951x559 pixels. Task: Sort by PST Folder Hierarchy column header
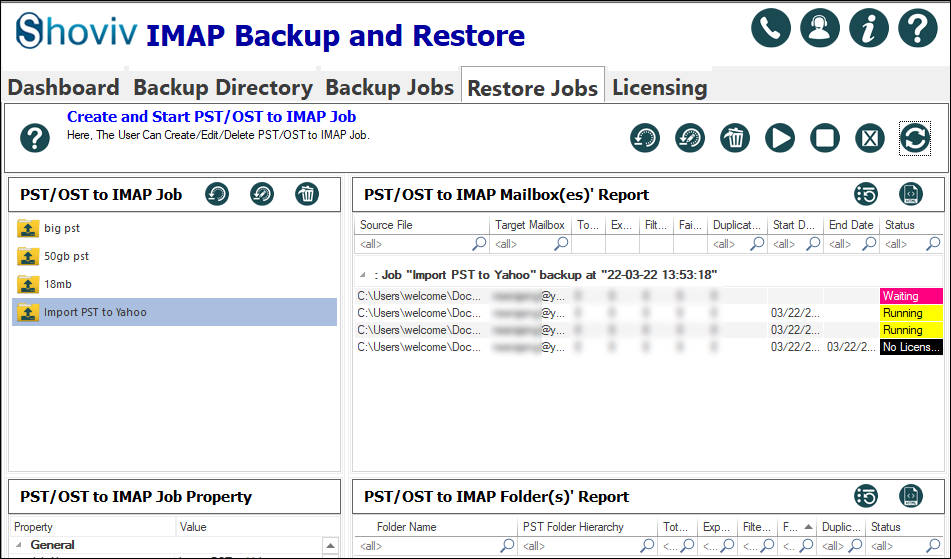[587, 527]
